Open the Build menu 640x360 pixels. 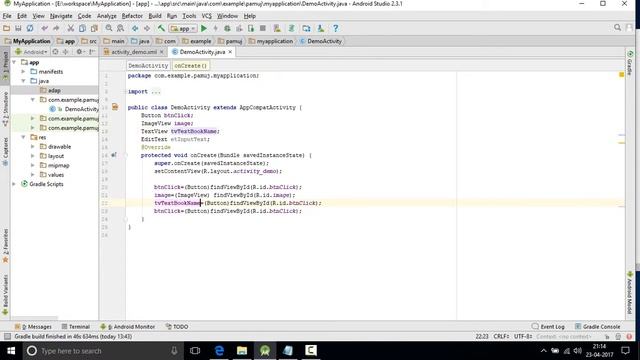(155, 16)
